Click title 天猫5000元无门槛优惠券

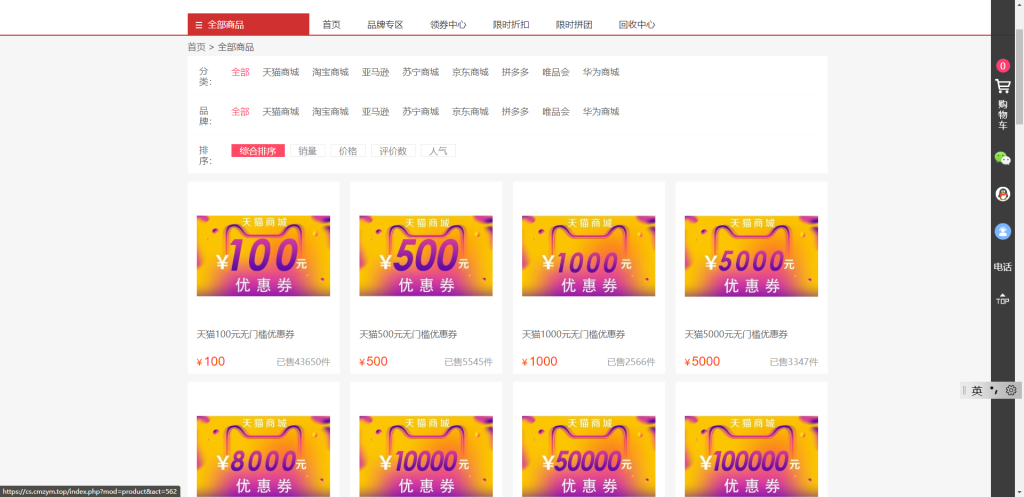pos(736,334)
